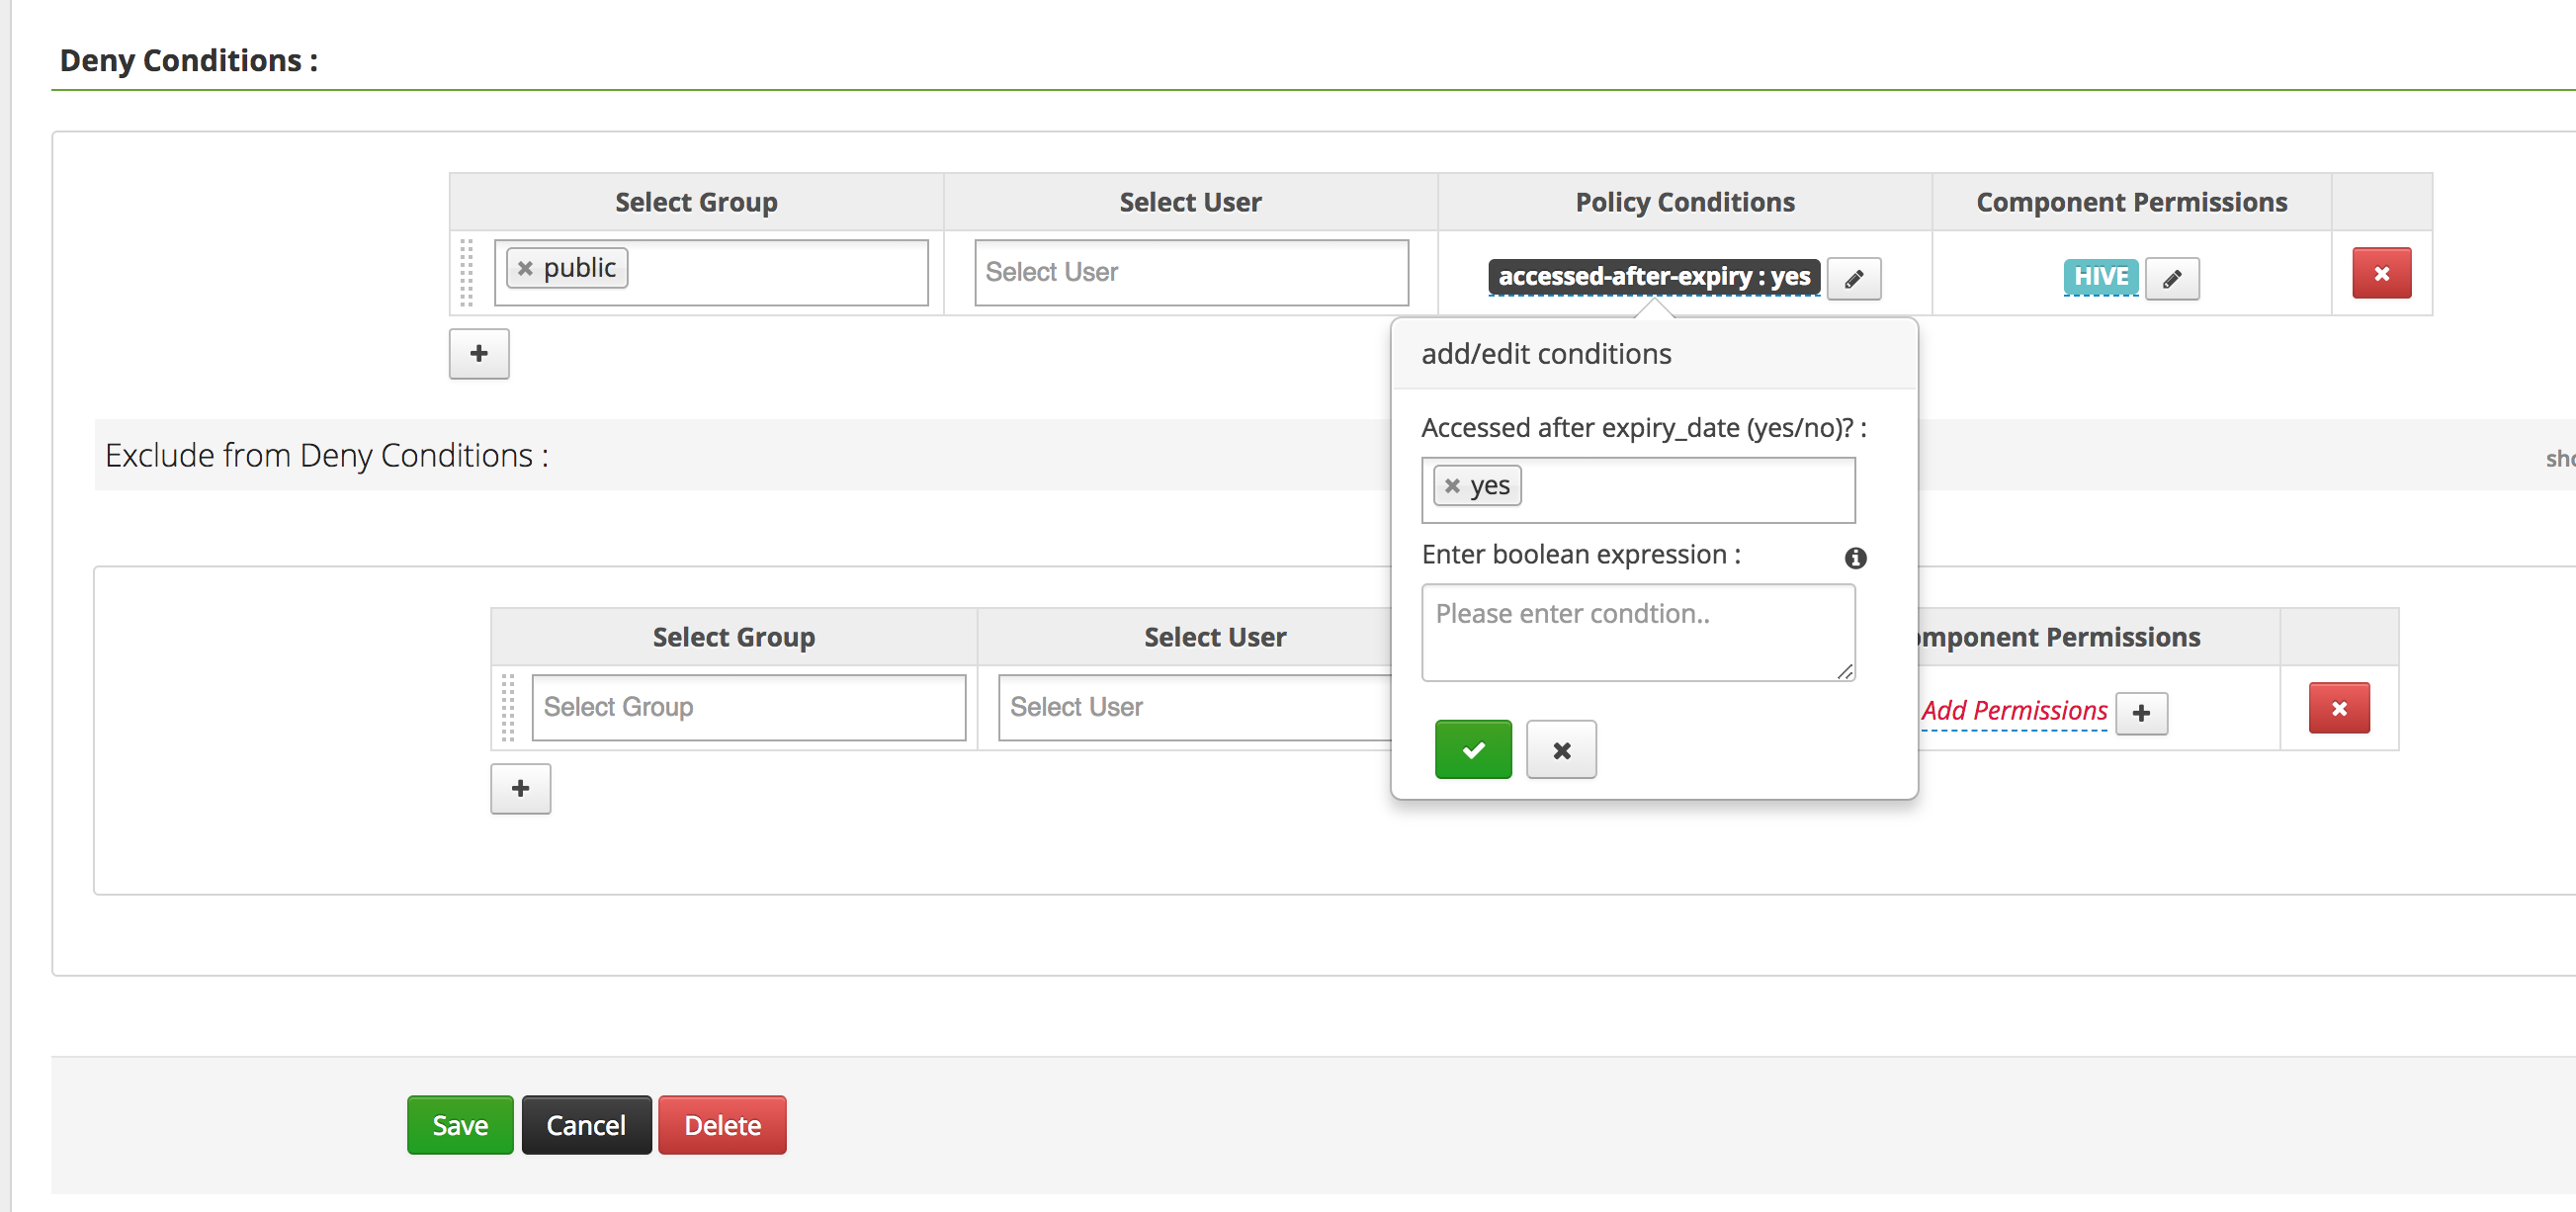Show boolean expression info tooltip icon

[1855, 558]
